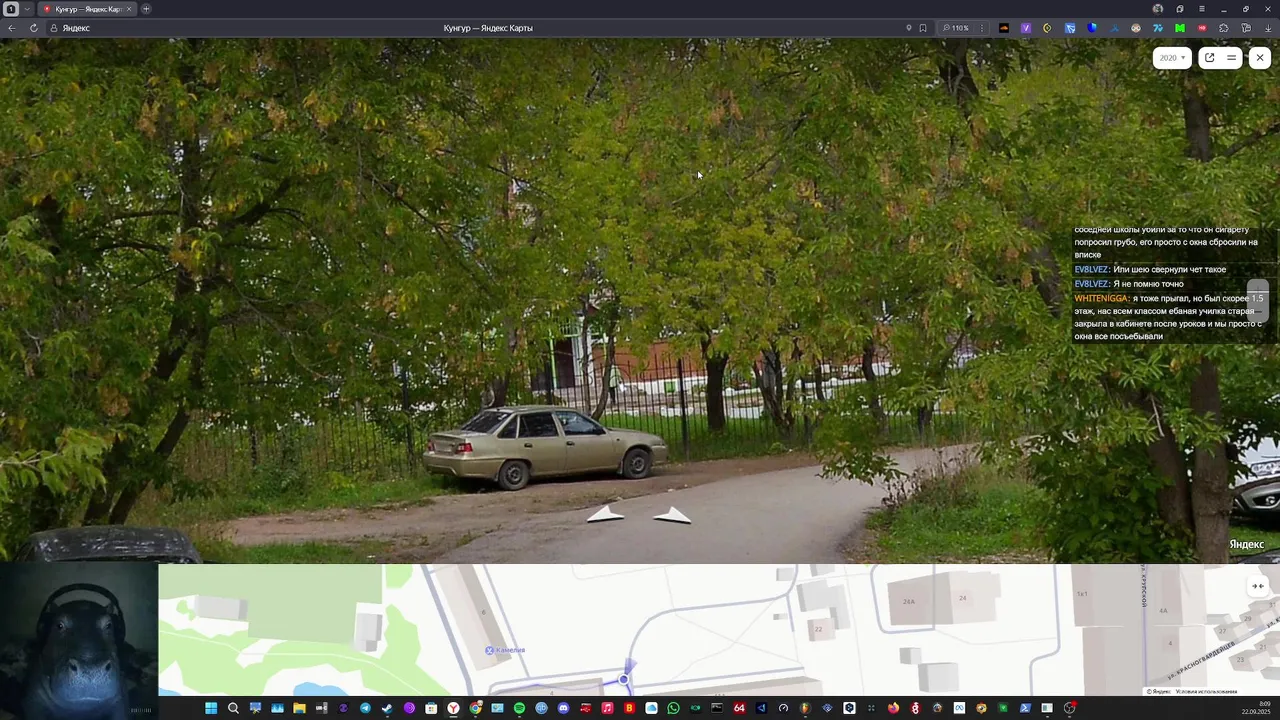Image resolution: width=1280 pixels, height=720 pixels.
Task: Select the Кунгур — Яндекс Карты tab
Action: 85,9
